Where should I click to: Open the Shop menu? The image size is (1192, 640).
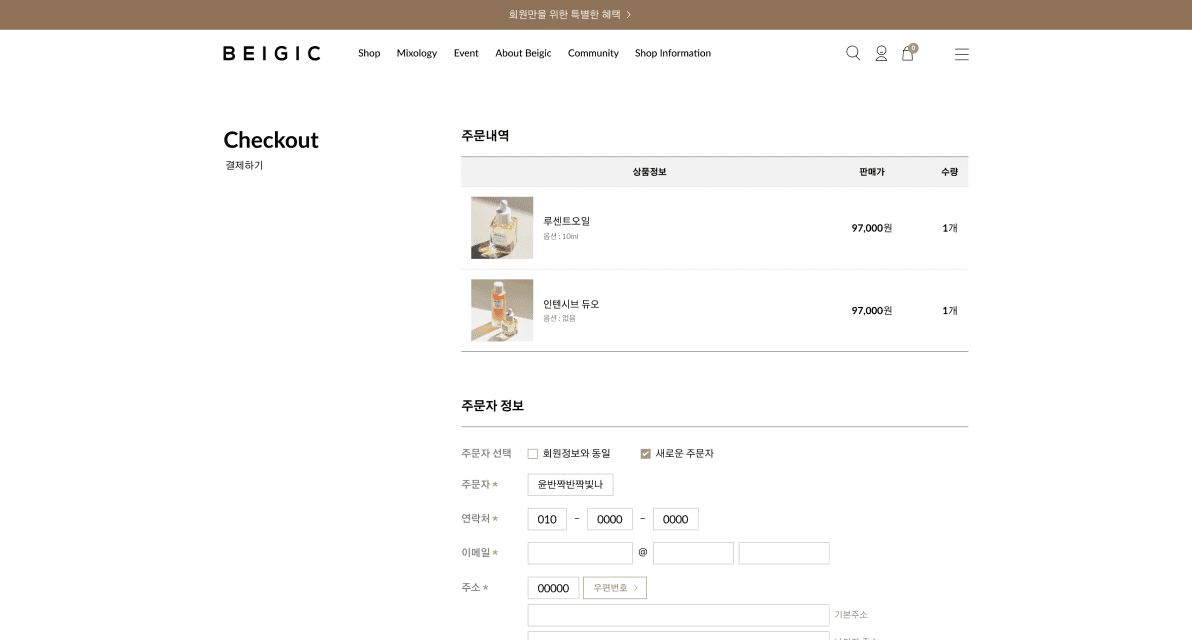pos(369,53)
